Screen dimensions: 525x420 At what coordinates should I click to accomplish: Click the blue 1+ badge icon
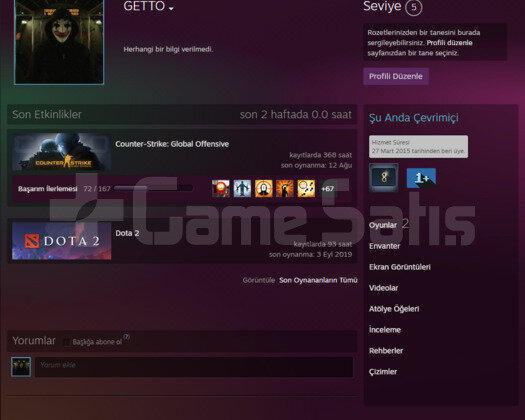click(x=421, y=178)
